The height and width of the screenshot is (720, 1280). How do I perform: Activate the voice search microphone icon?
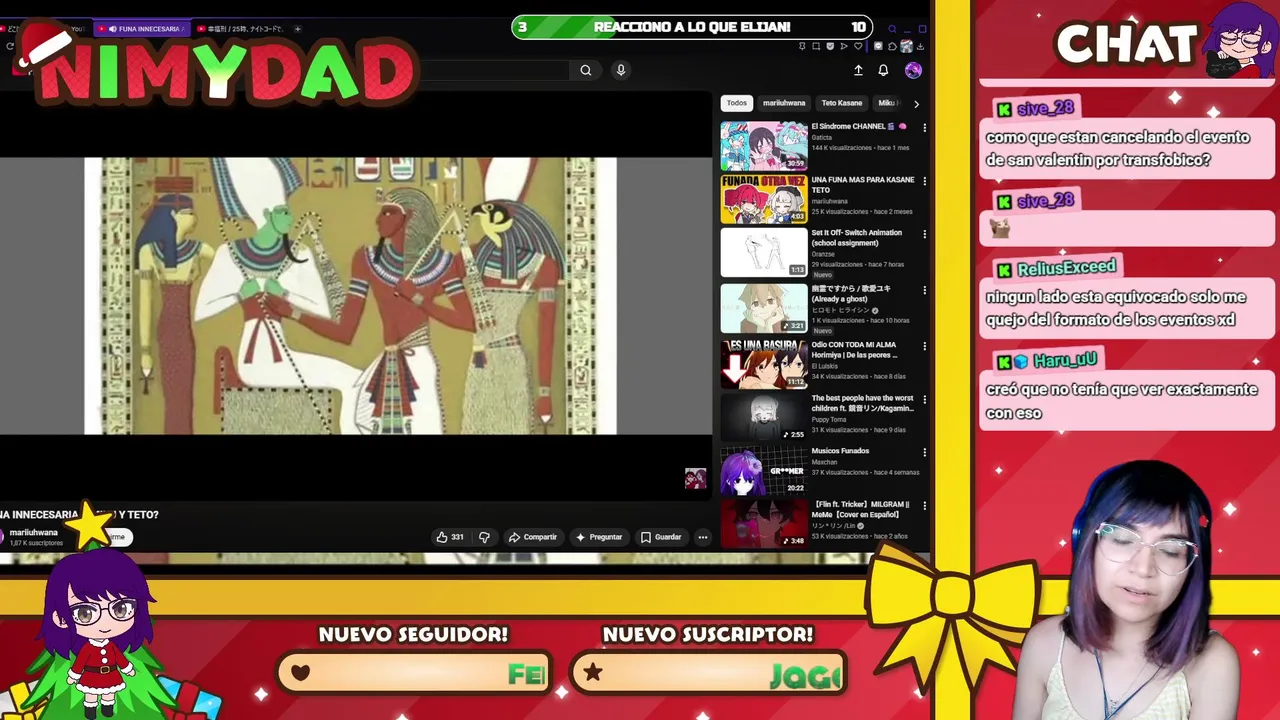(621, 70)
